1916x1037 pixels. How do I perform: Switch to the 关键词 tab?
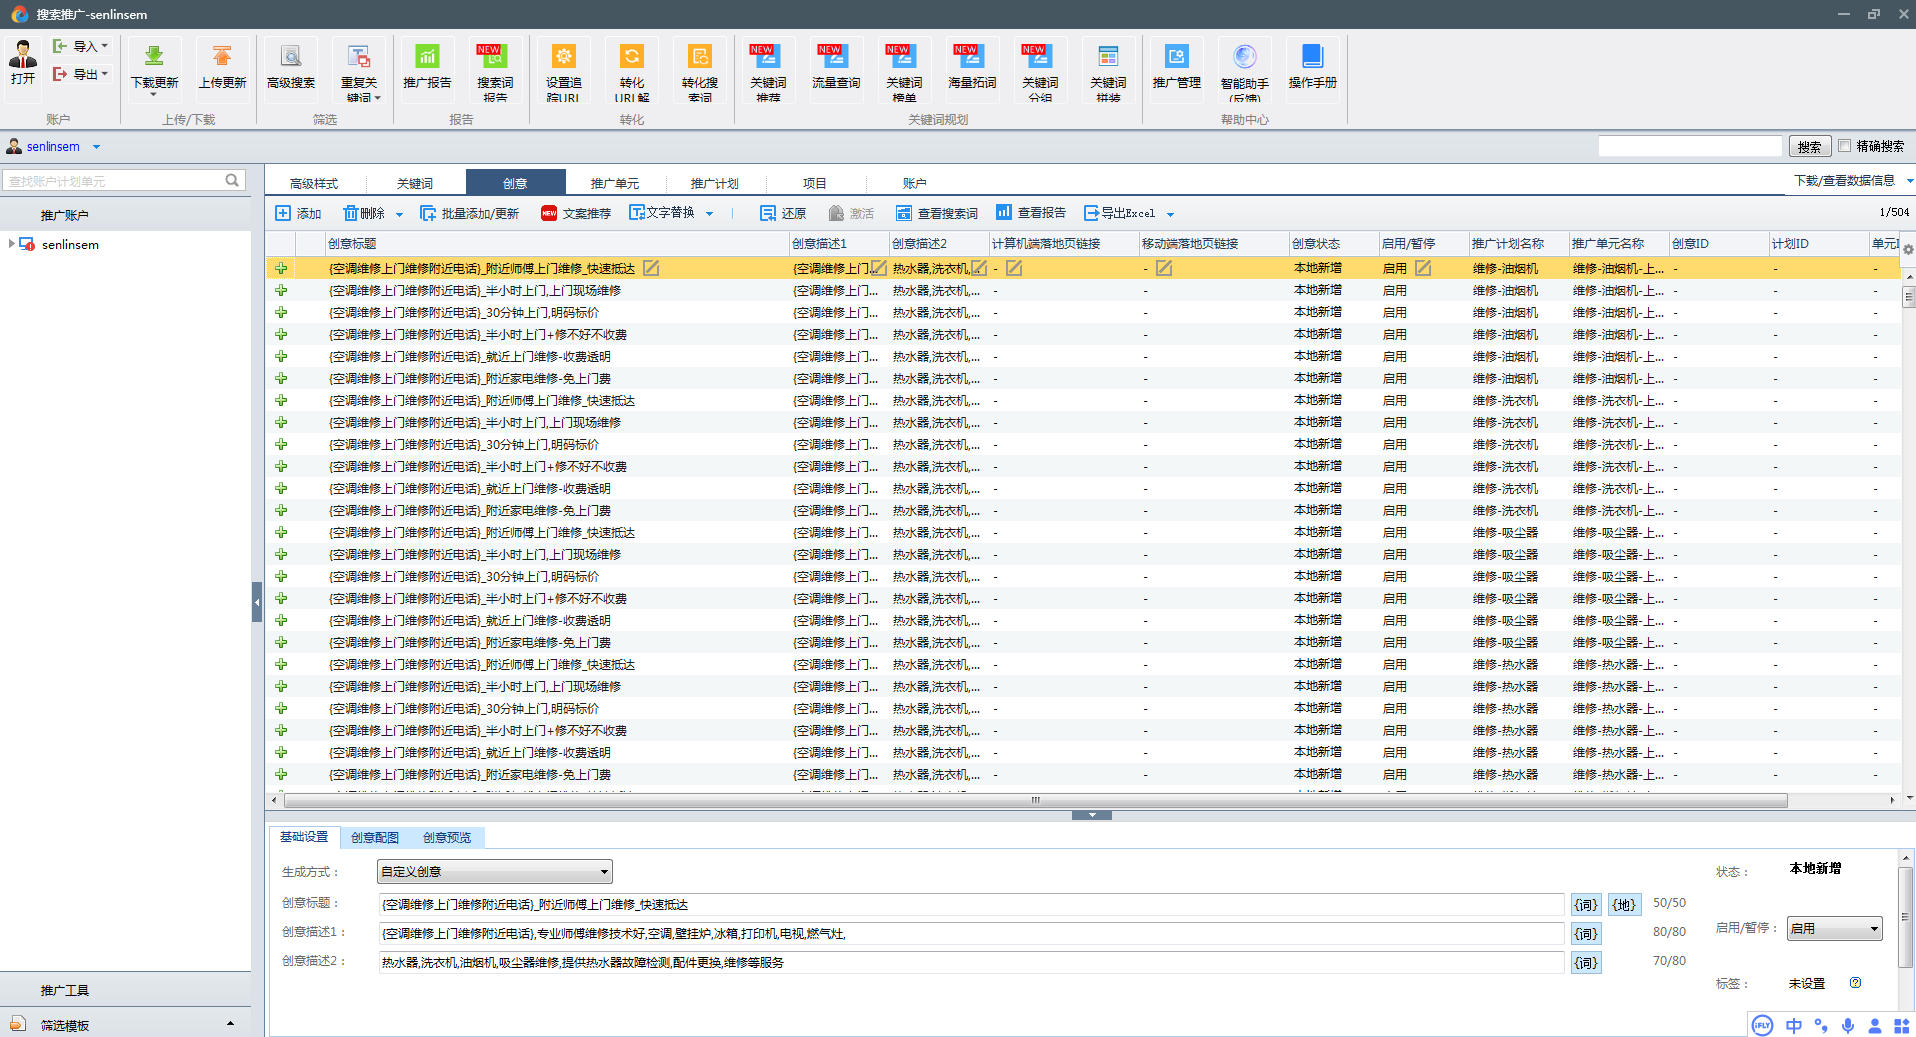click(415, 183)
